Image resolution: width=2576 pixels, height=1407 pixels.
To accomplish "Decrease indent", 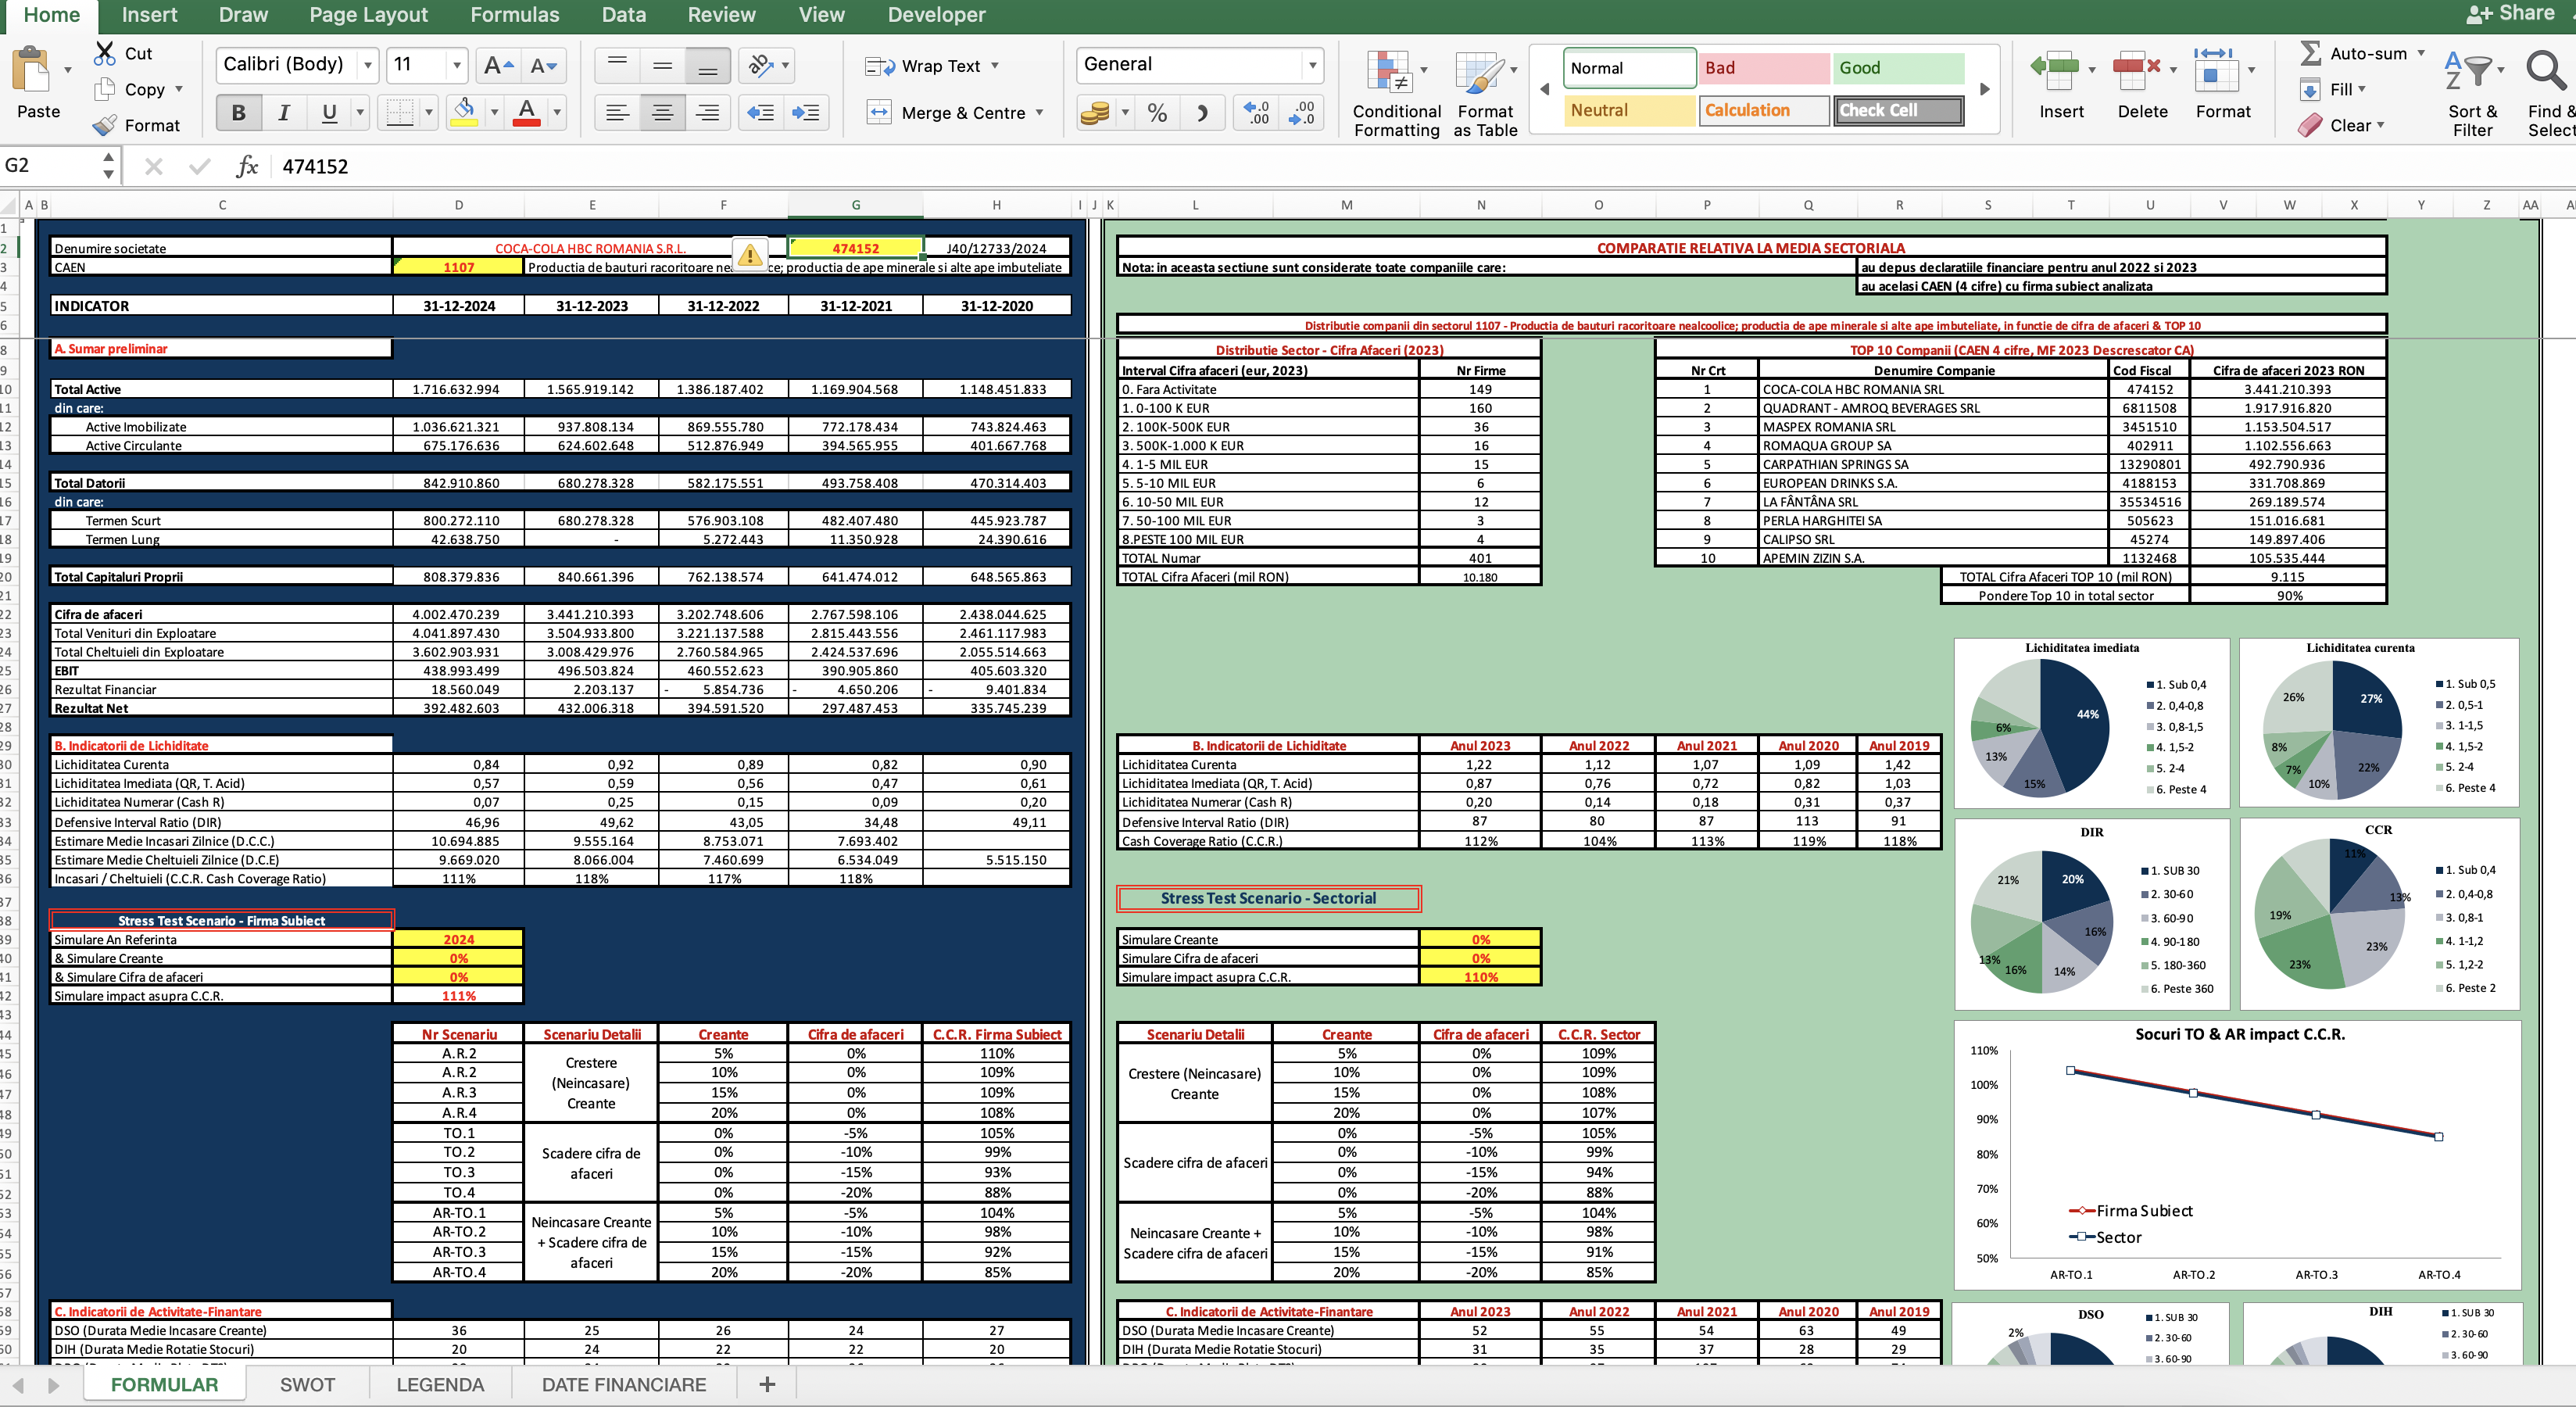I will [761, 112].
